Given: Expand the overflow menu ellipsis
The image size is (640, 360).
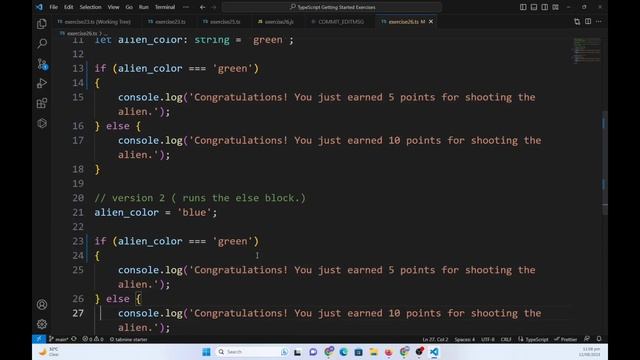Looking at the screenshot, I should click(x=186, y=7).
